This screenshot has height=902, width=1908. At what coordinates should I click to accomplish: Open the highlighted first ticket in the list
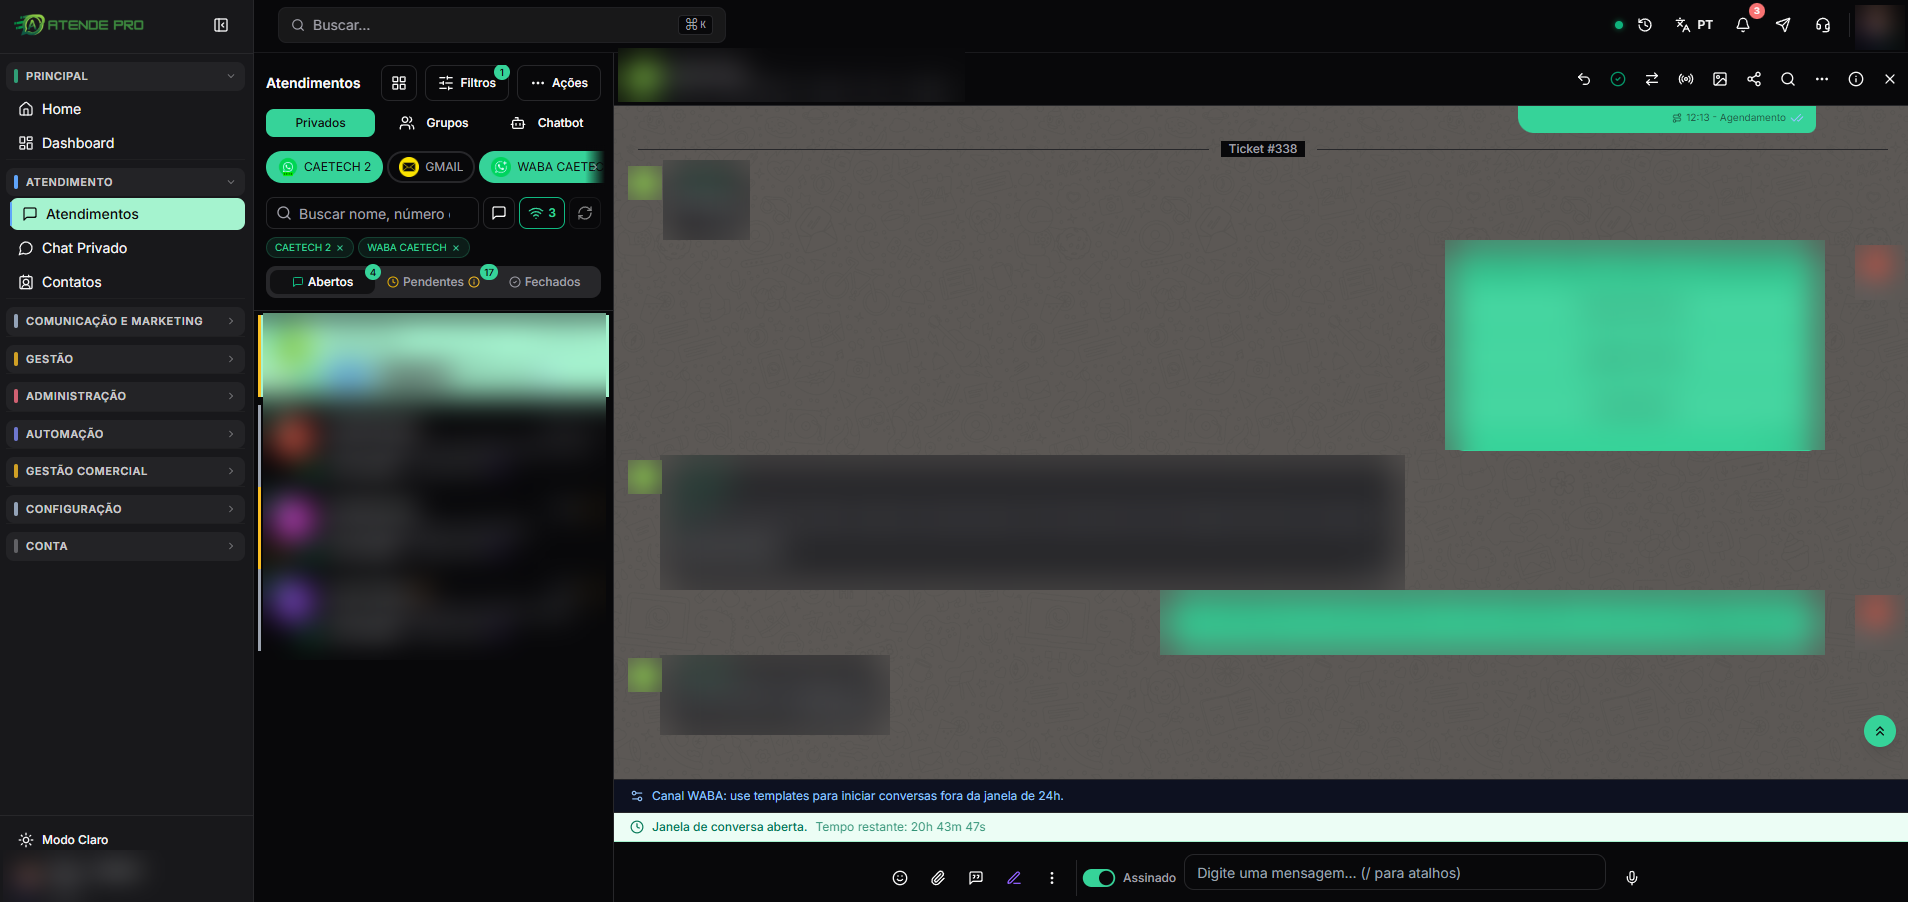434,356
